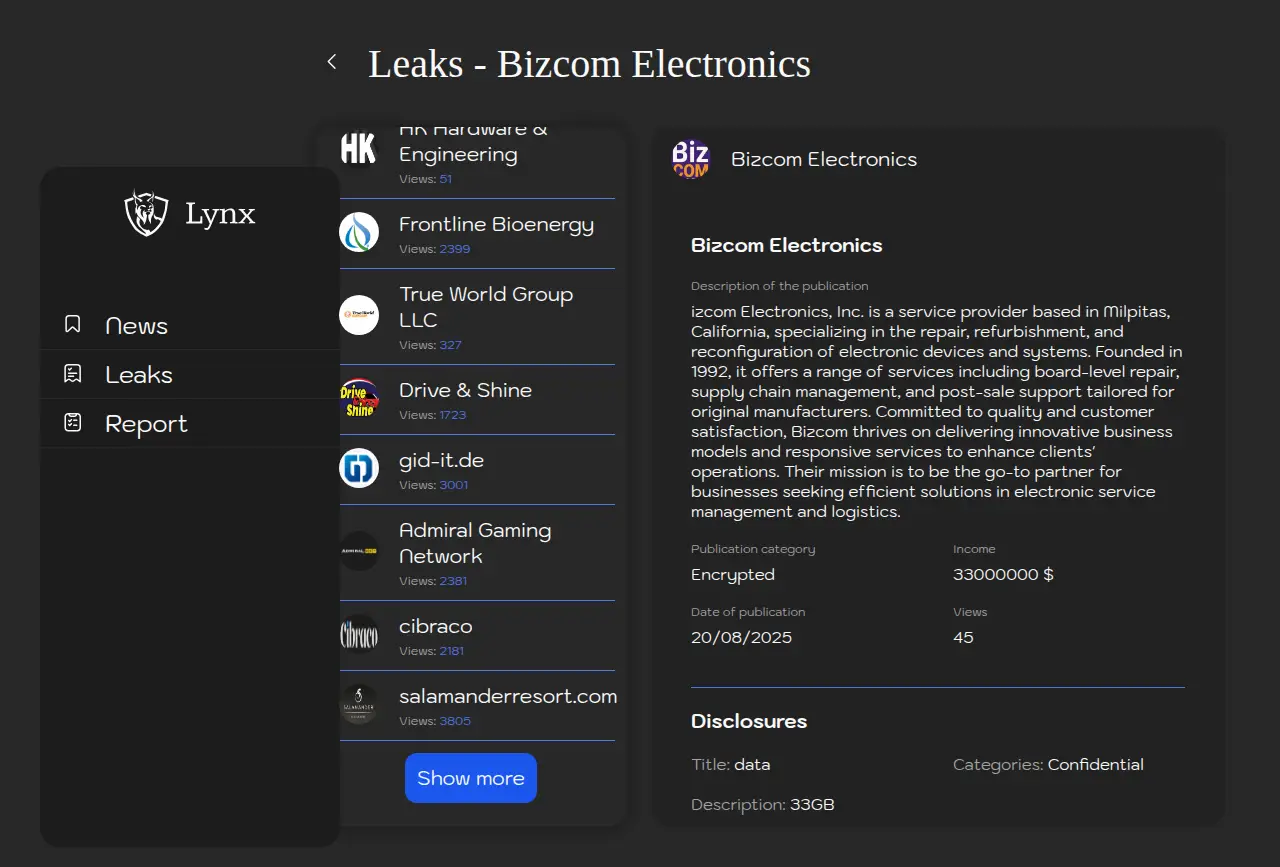Click the Report checklist icon

(x=73, y=423)
